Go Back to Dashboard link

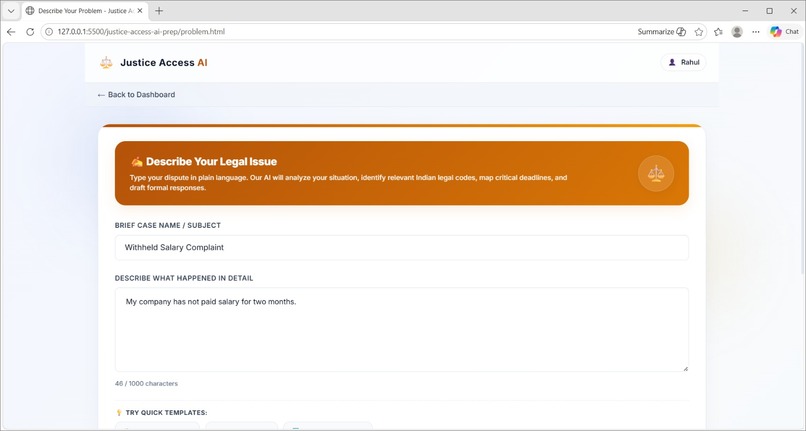pyautogui.click(x=136, y=95)
